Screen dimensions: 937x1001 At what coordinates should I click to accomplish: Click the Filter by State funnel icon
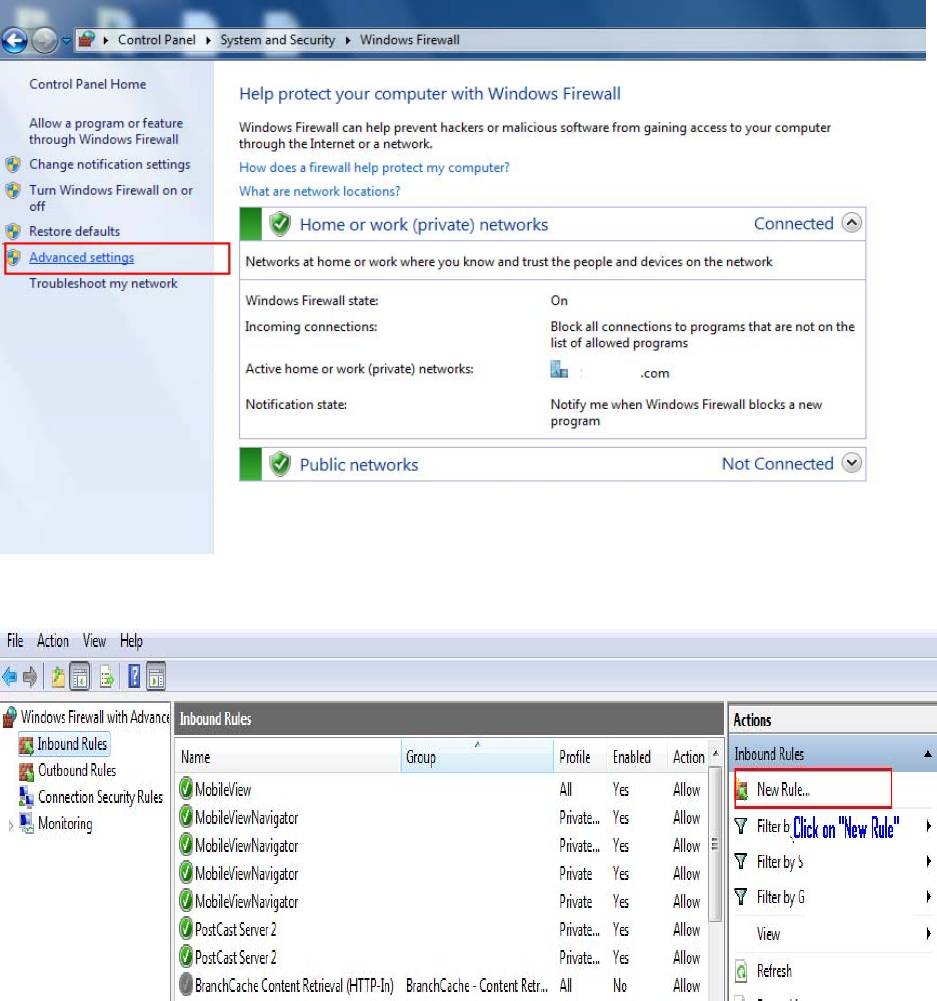(741, 862)
